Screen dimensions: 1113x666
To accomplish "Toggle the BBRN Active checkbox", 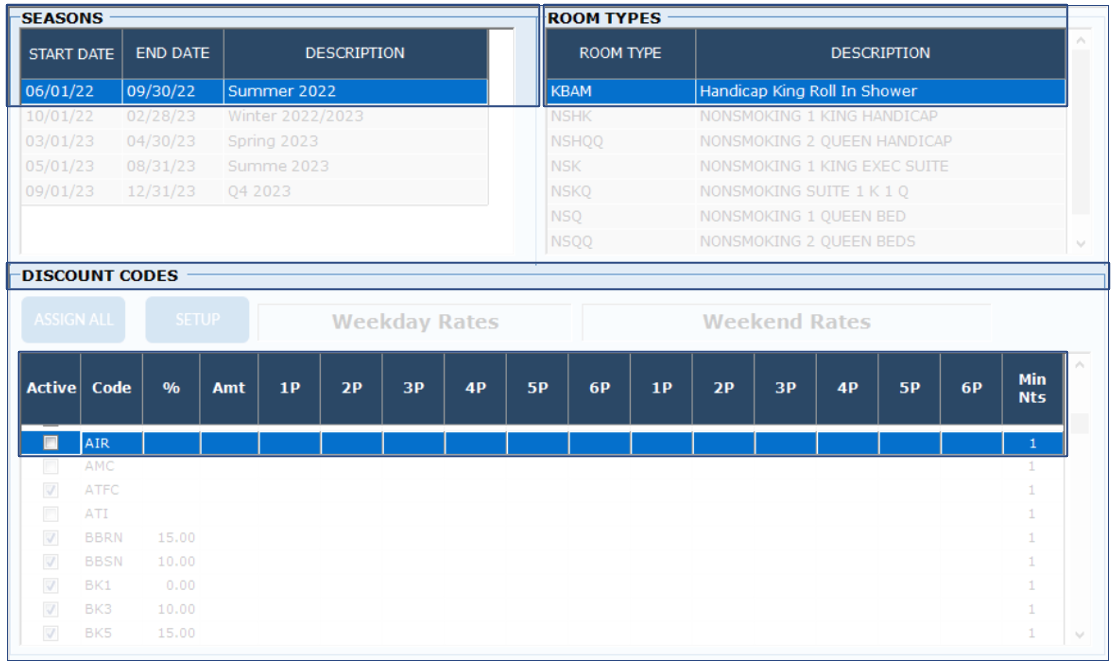I will (x=50, y=538).
